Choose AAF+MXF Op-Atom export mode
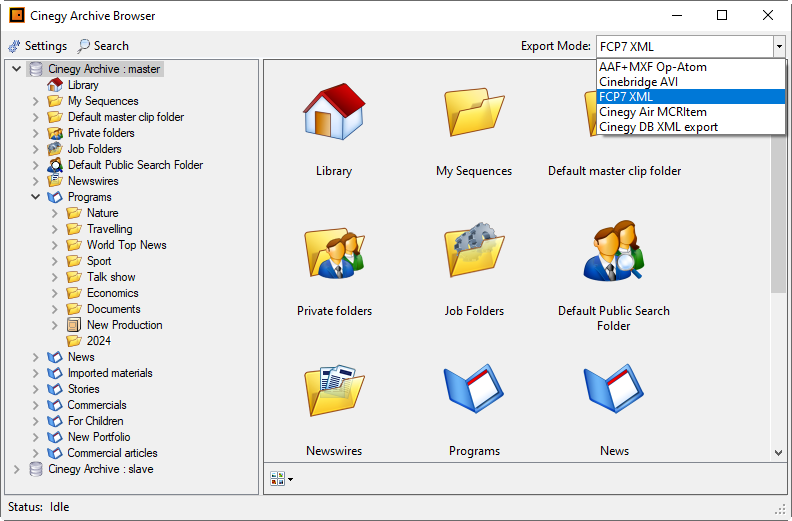Image resolution: width=792 pixels, height=521 pixels. point(690,67)
